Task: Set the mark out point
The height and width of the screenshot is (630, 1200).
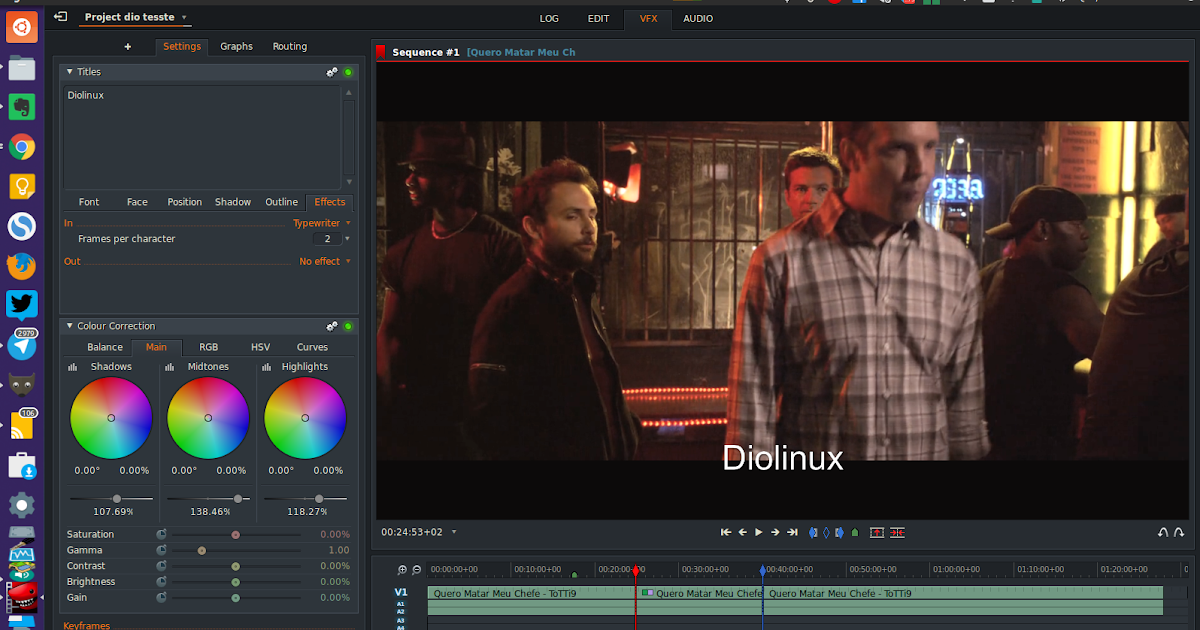Action: point(839,533)
